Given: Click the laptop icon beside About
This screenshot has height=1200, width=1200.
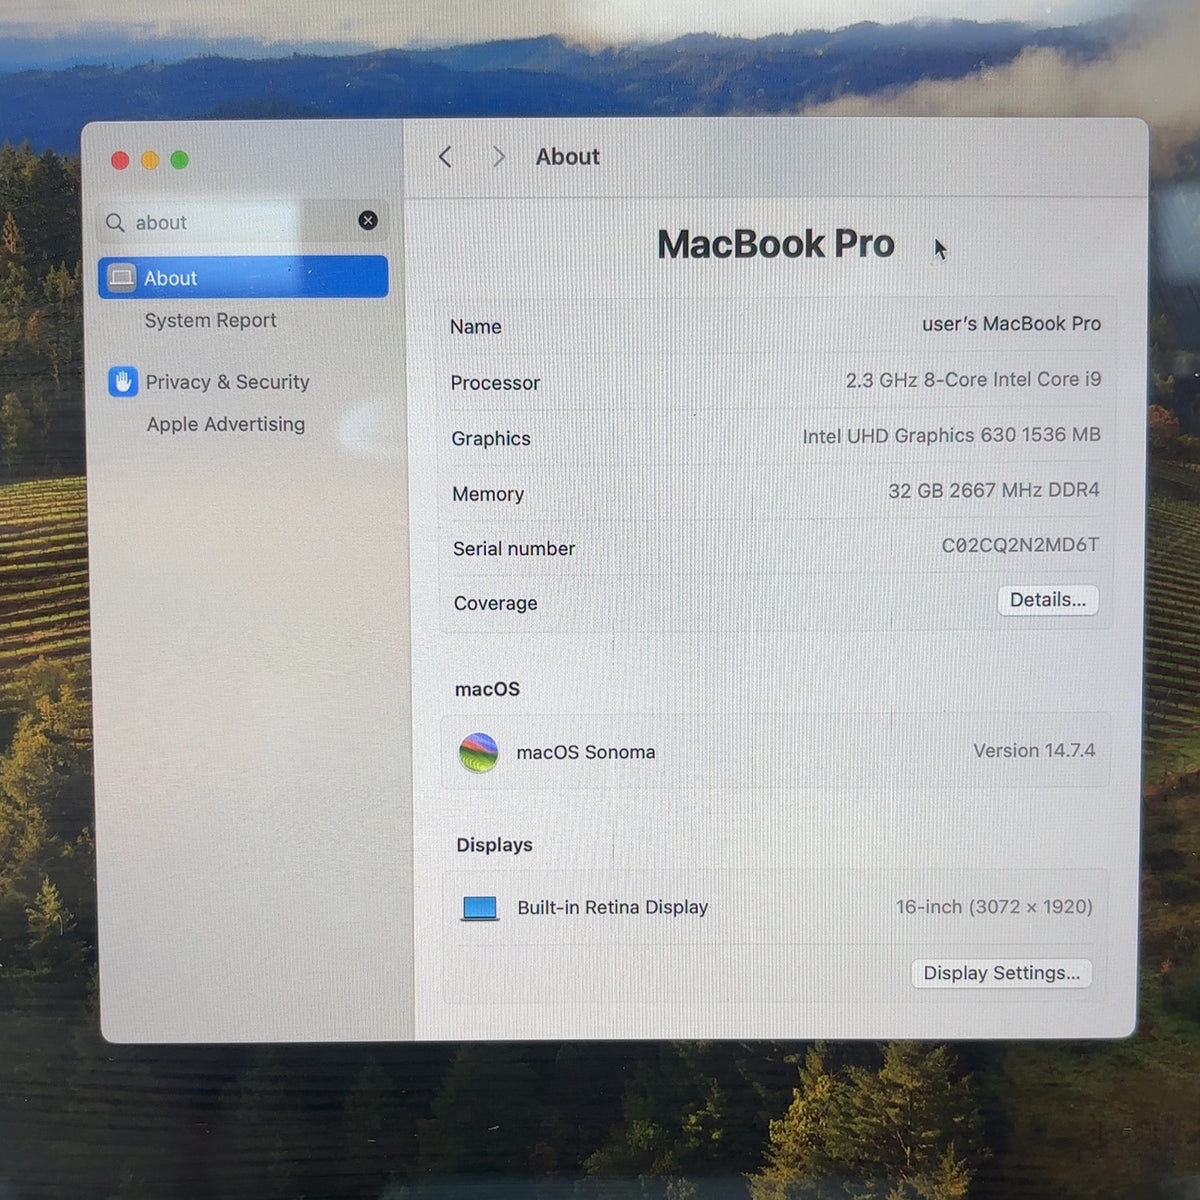Looking at the screenshot, I should pyautogui.click(x=122, y=277).
